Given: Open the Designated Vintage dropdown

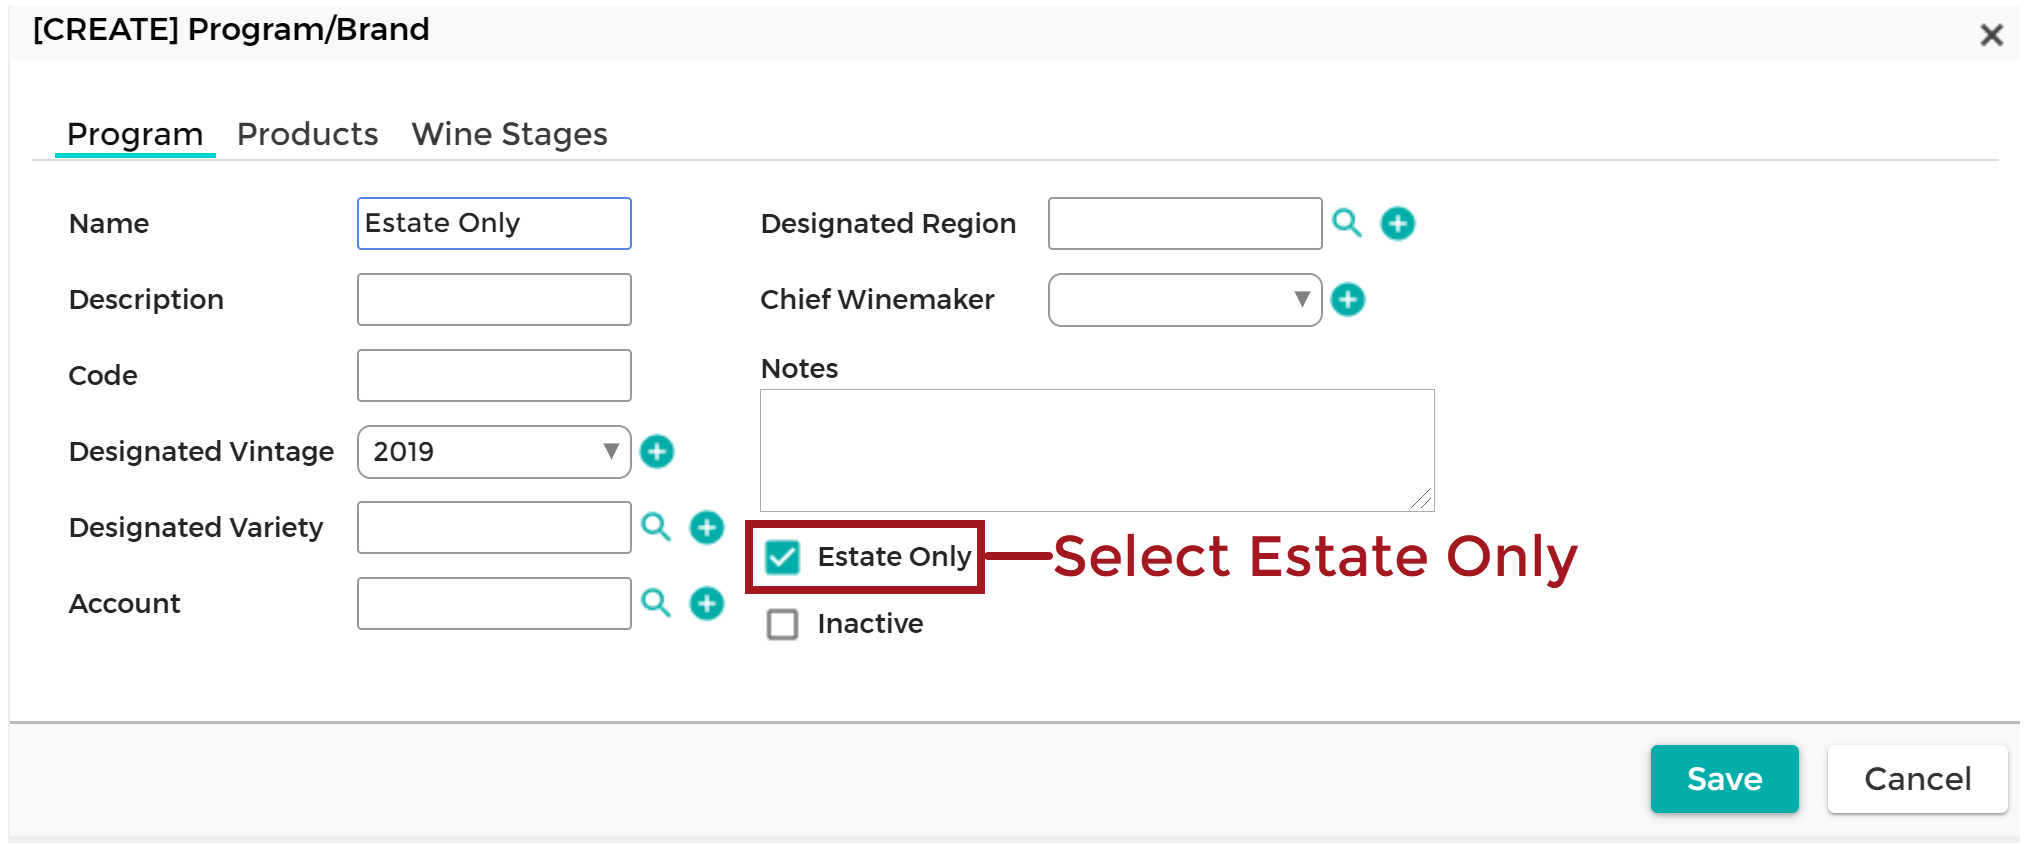Looking at the screenshot, I should tap(494, 452).
